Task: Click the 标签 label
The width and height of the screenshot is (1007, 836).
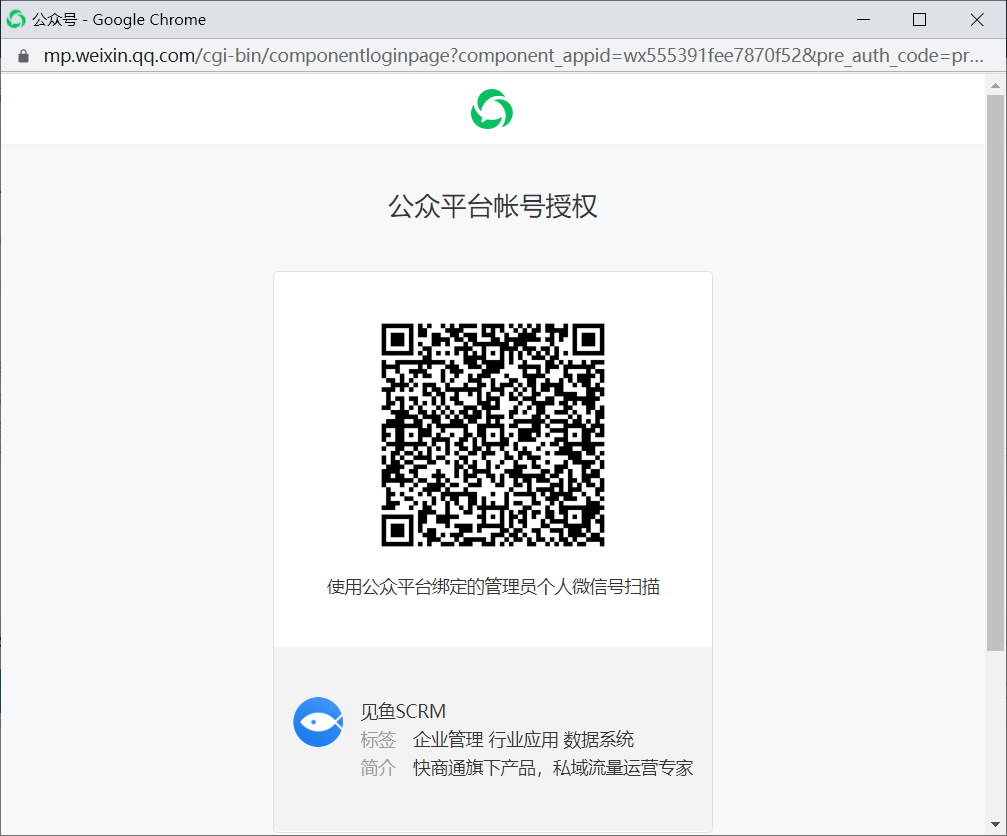Action: click(x=378, y=740)
